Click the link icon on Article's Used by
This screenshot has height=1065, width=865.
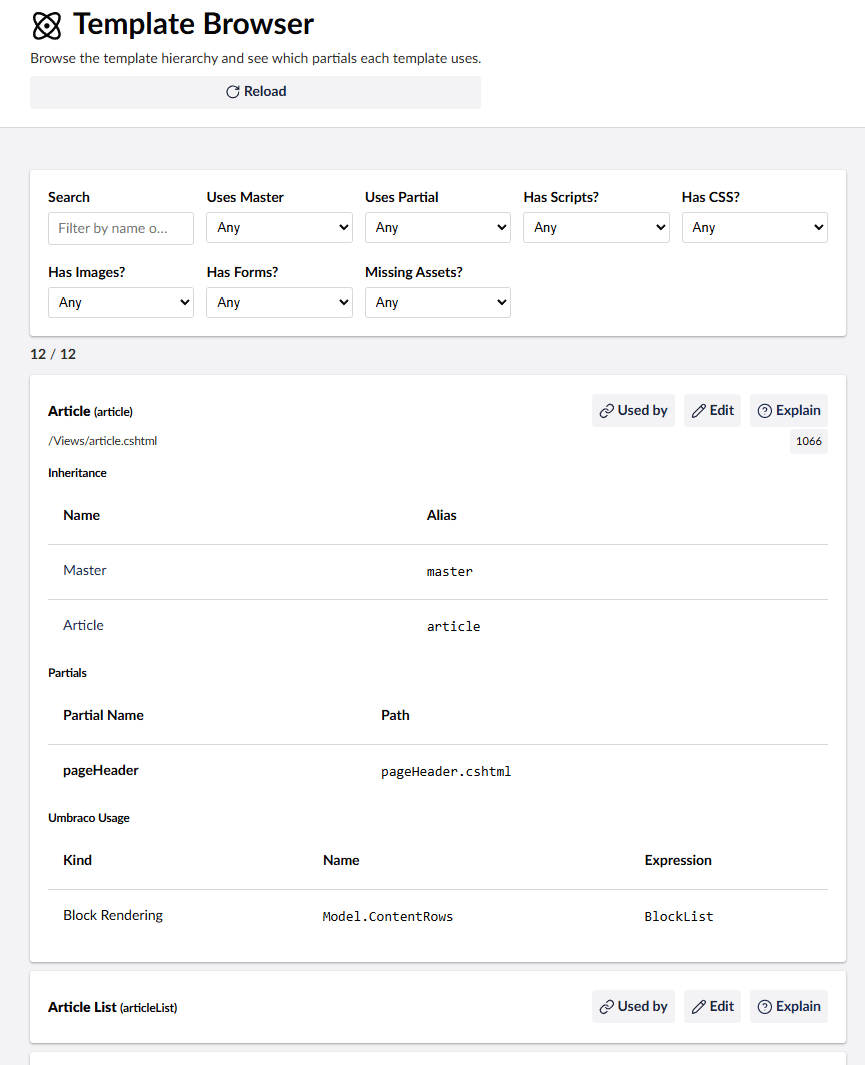(606, 411)
